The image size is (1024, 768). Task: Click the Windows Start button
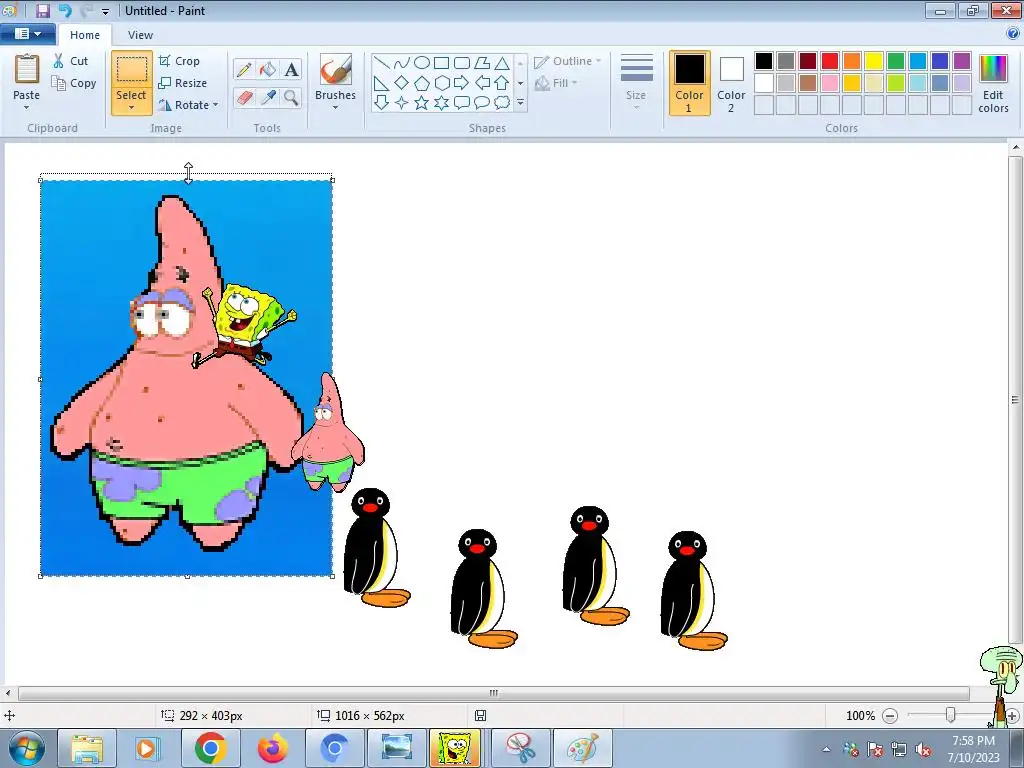[x=26, y=748]
